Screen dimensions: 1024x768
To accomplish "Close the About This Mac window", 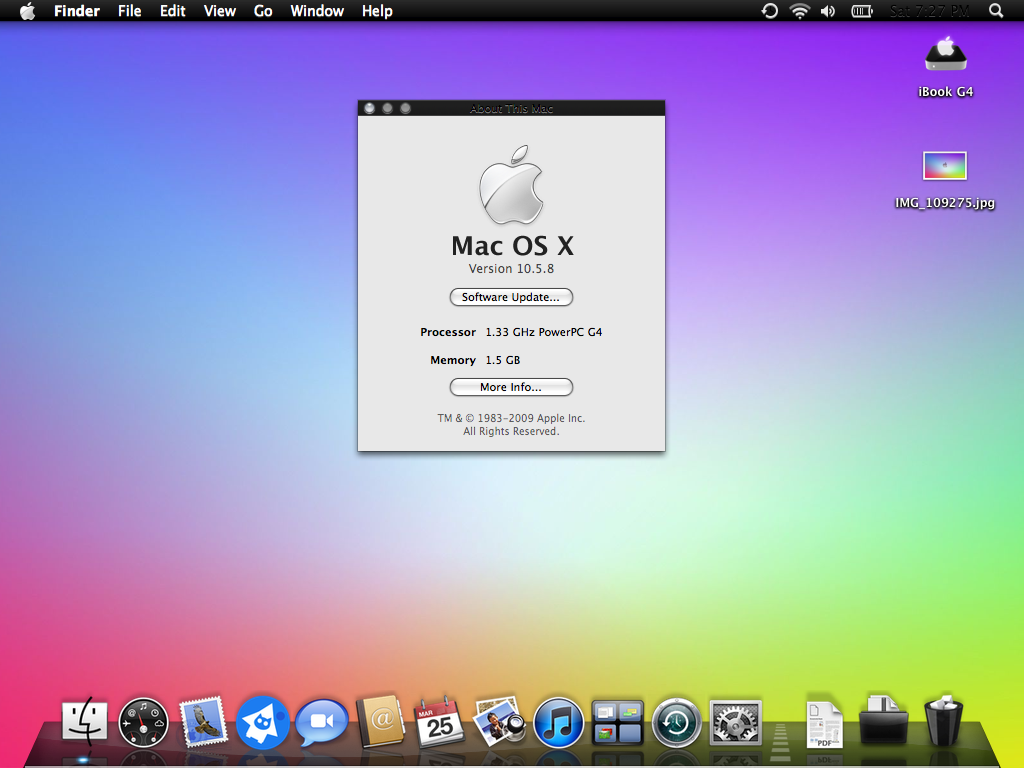I will [x=370, y=108].
